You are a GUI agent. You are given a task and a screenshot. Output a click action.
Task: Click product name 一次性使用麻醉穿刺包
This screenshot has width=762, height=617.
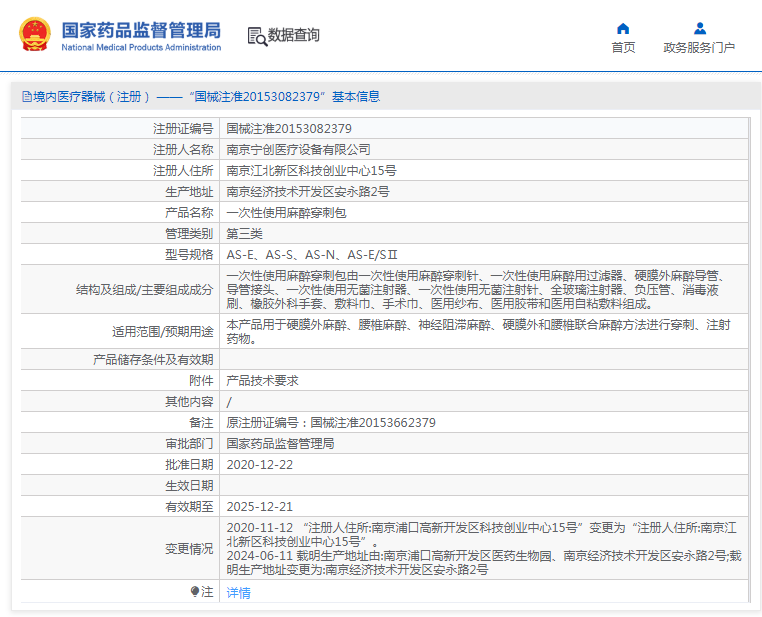286,212
